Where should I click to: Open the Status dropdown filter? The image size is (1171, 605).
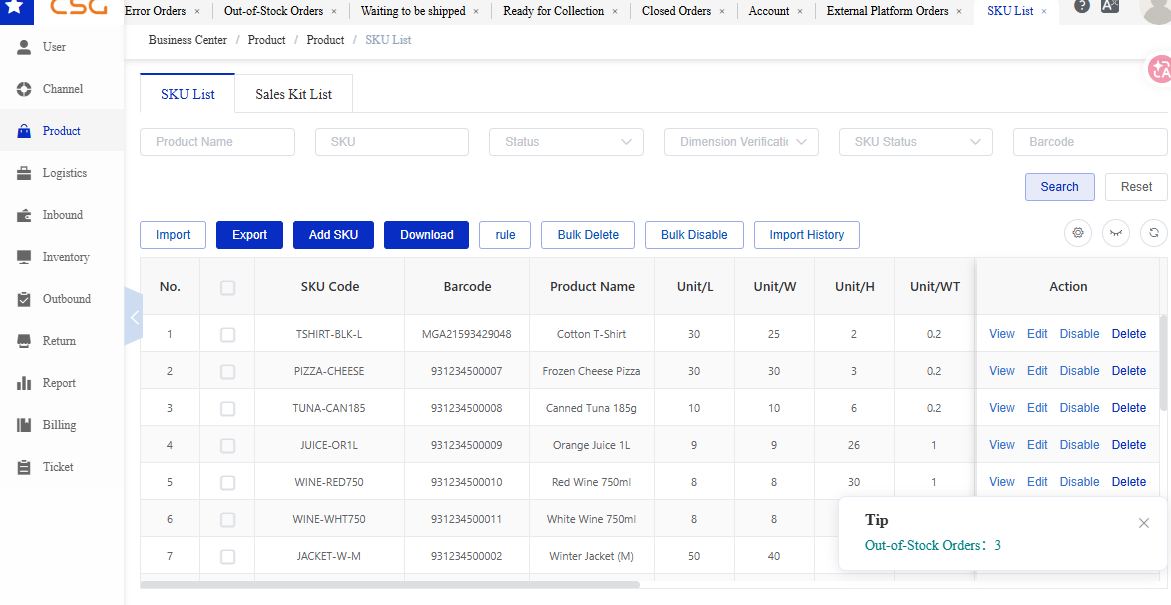[566, 142]
